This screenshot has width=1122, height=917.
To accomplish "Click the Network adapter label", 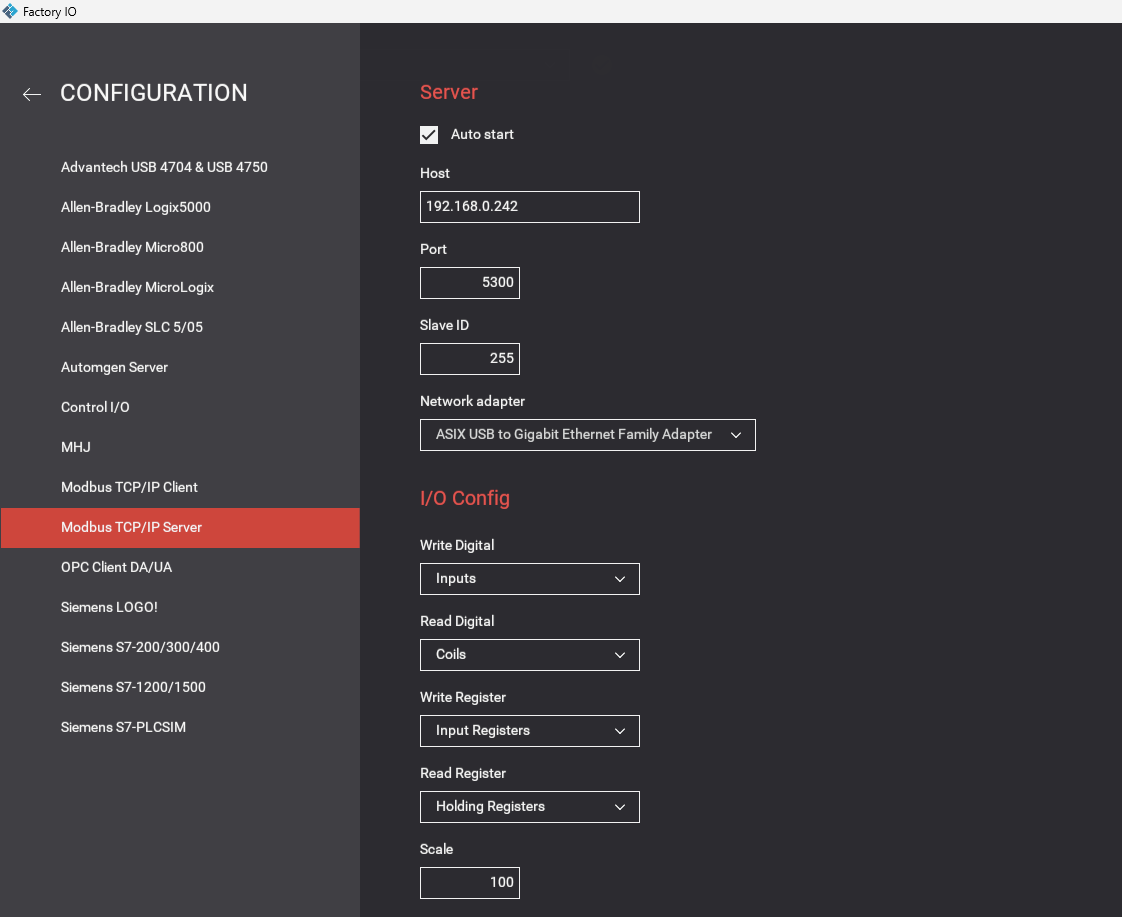I will (x=472, y=401).
